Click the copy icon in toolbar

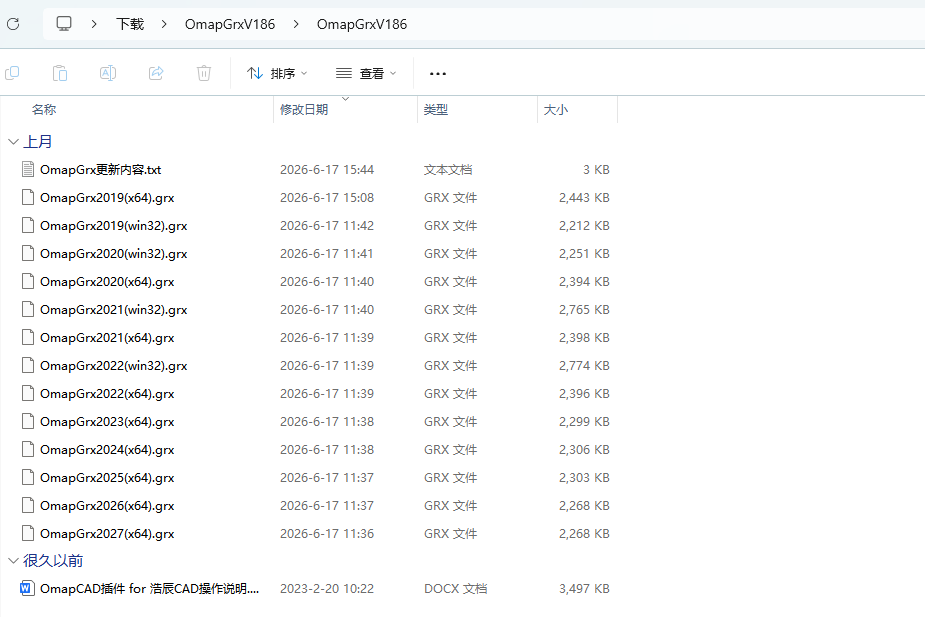tap(12, 73)
